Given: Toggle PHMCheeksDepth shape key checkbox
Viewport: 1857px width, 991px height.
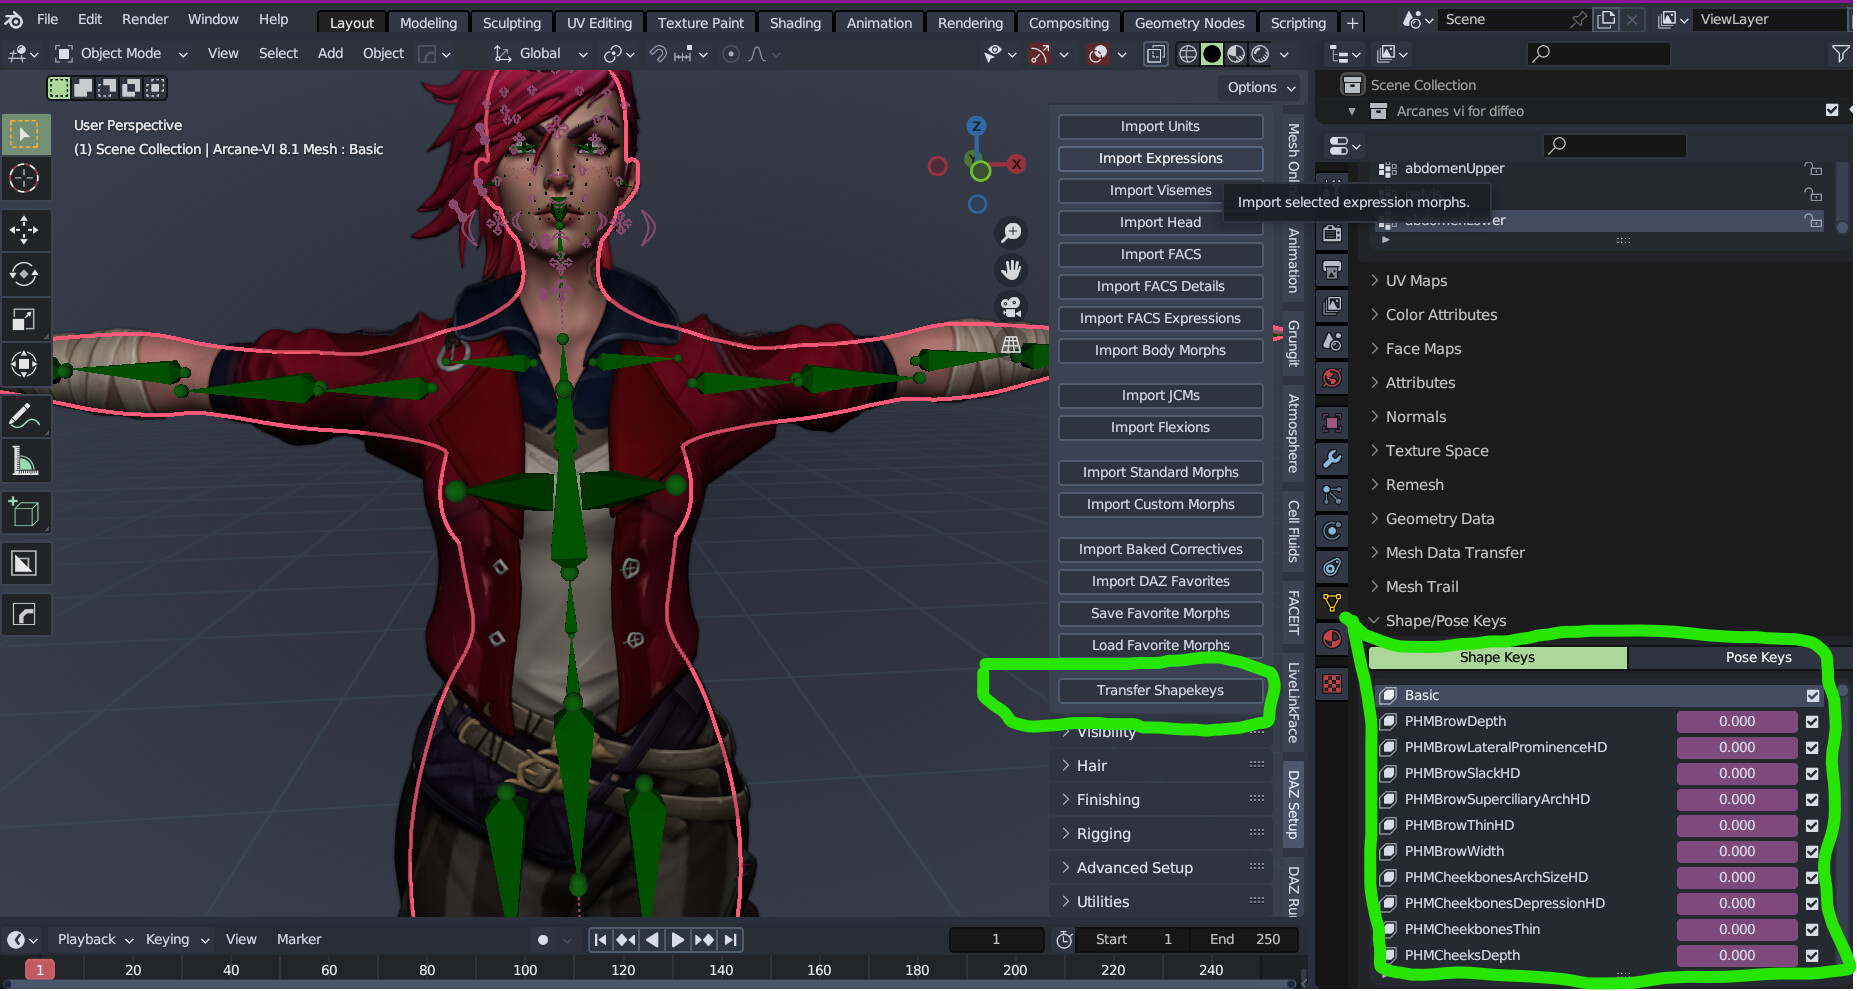Looking at the screenshot, I should pos(1812,956).
